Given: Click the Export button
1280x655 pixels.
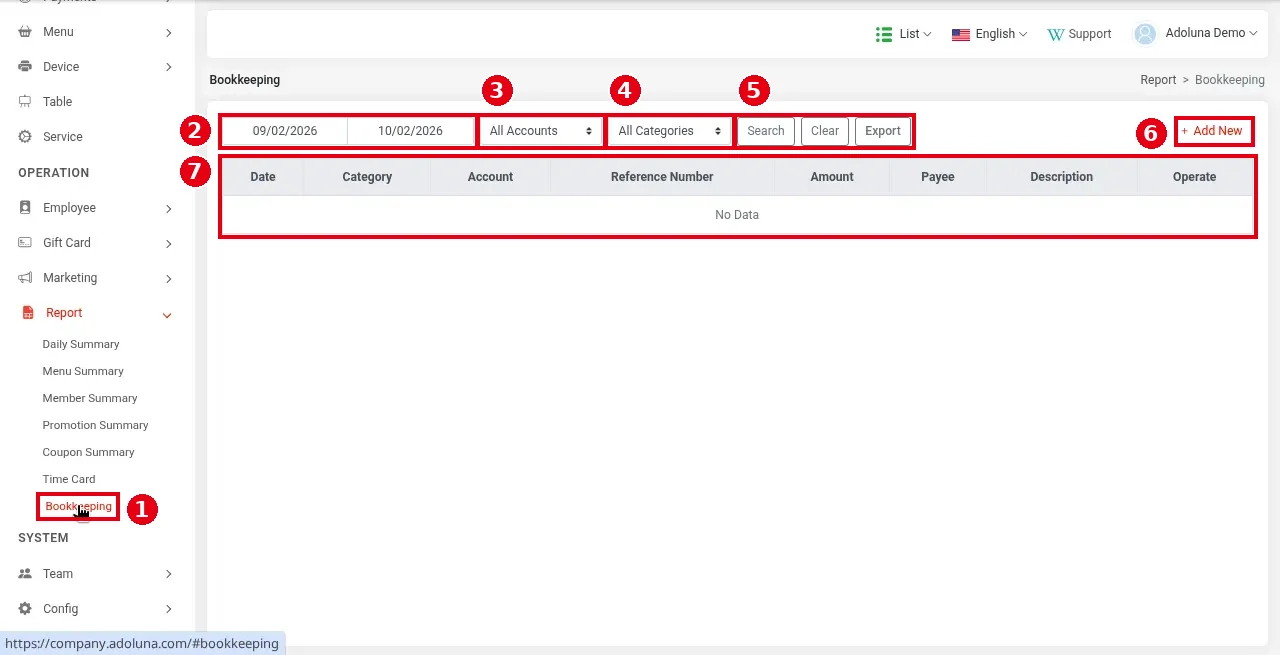Looking at the screenshot, I should click(883, 131).
